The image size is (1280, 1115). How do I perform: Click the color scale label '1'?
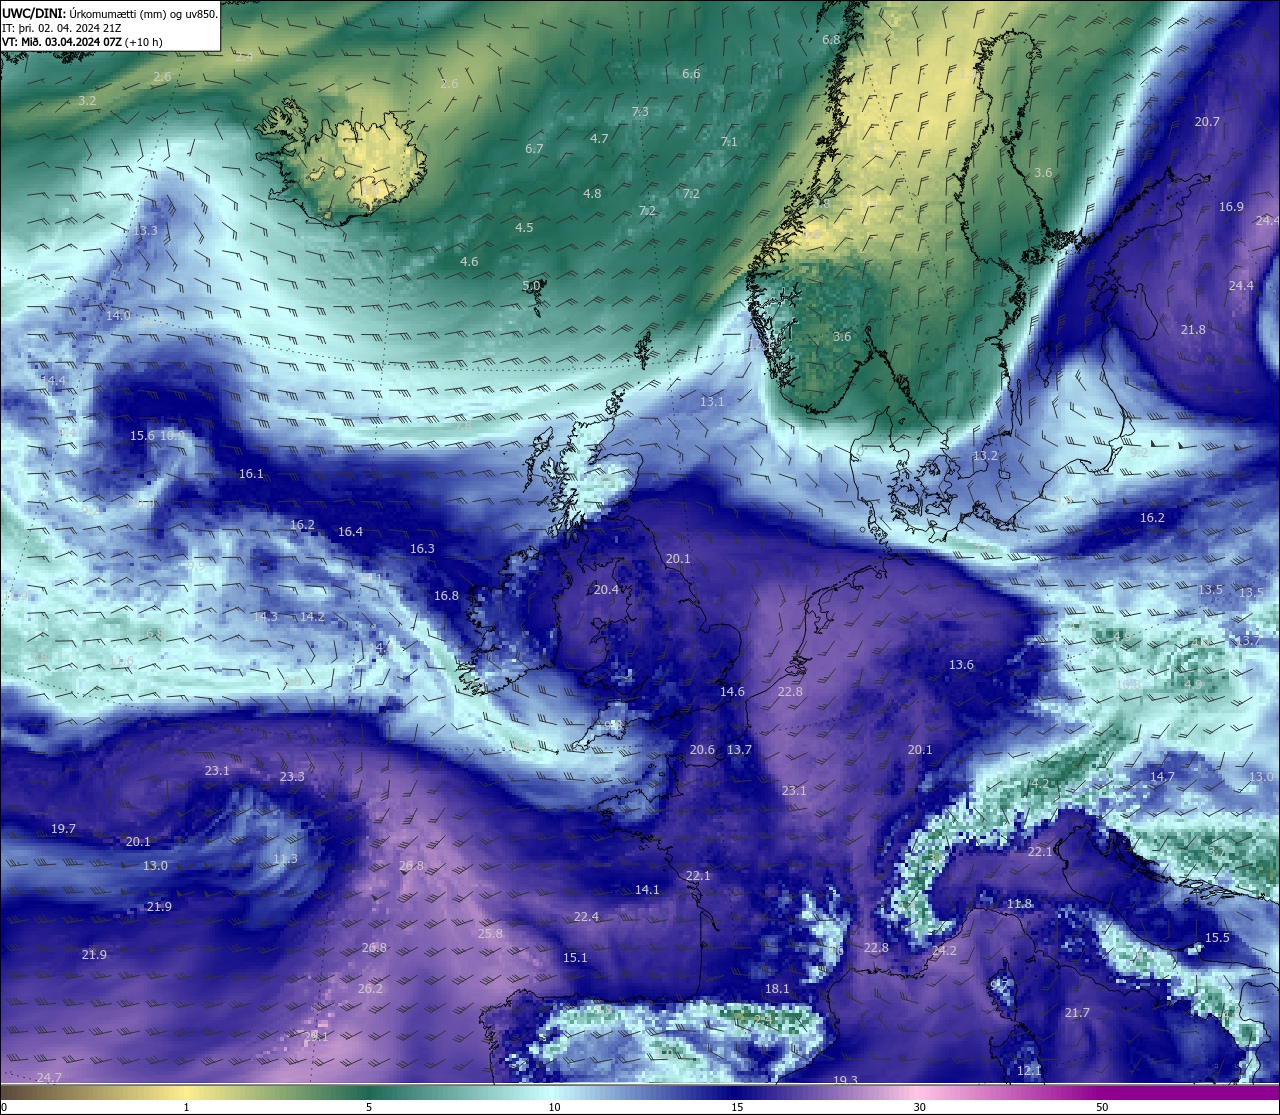[186, 1107]
